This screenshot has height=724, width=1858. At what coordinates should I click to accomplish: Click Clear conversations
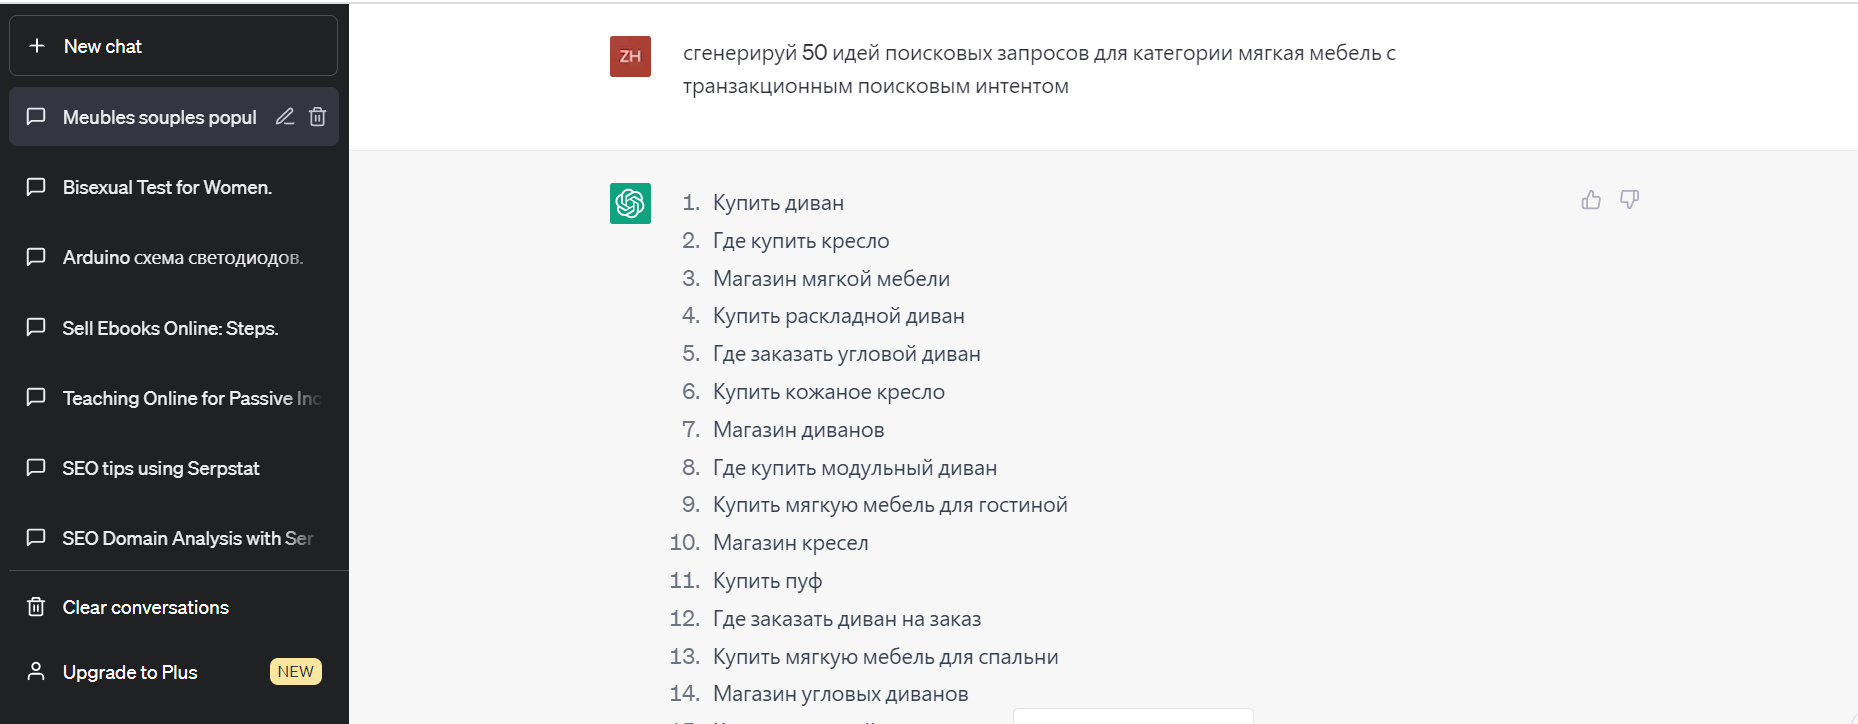coord(145,606)
